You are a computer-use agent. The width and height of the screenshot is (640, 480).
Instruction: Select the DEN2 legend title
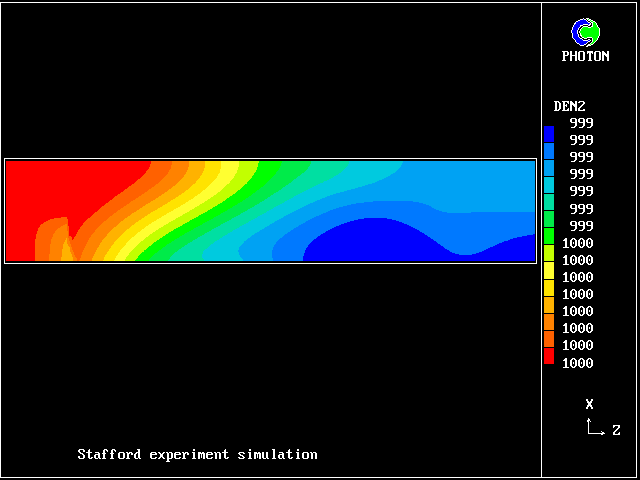pyautogui.click(x=569, y=106)
